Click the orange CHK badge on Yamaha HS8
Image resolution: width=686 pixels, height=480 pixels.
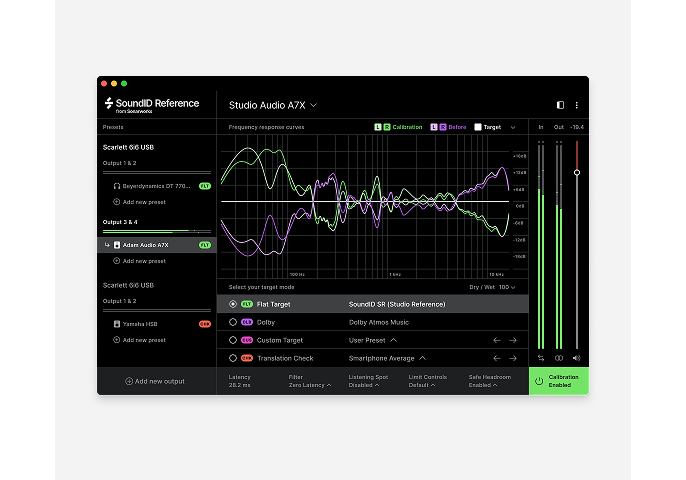(x=205, y=324)
